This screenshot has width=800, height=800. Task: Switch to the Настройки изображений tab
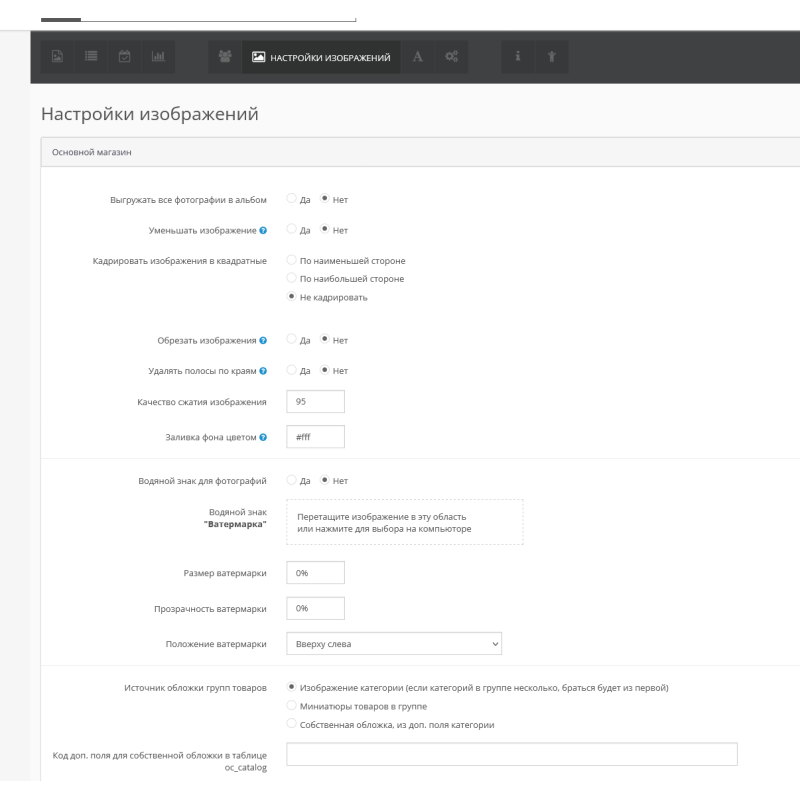click(x=322, y=57)
